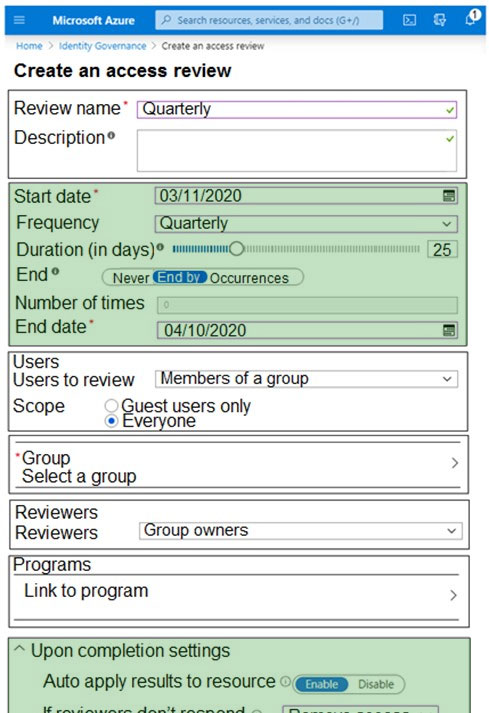
Task: Open the Frequency dropdown
Action: click(x=306, y=224)
